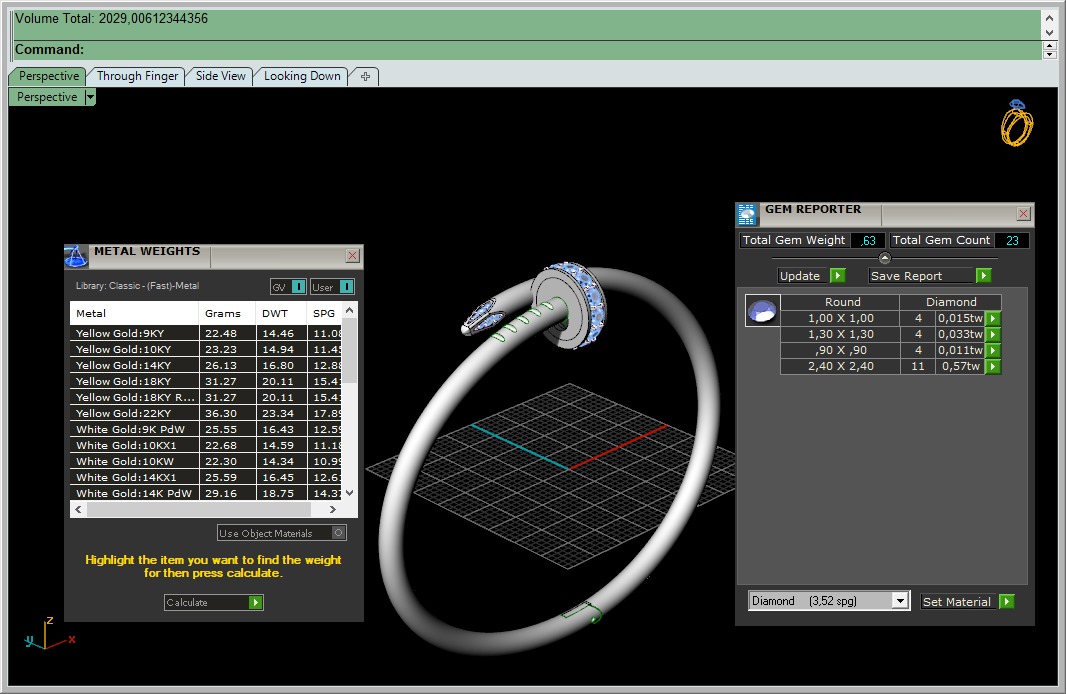1066x694 pixels.
Task: Click the Perspective viewport label button
Action: click(x=47, y=97)
